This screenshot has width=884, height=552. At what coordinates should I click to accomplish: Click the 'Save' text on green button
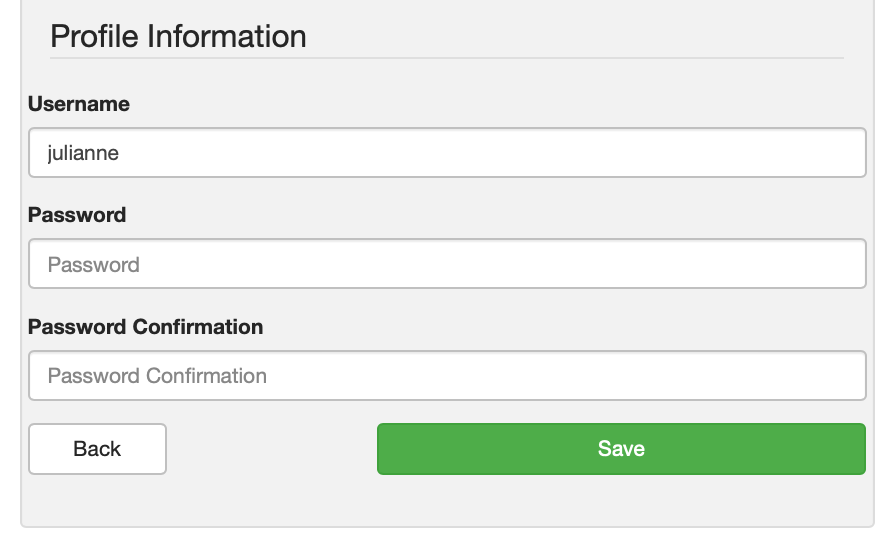621,449
